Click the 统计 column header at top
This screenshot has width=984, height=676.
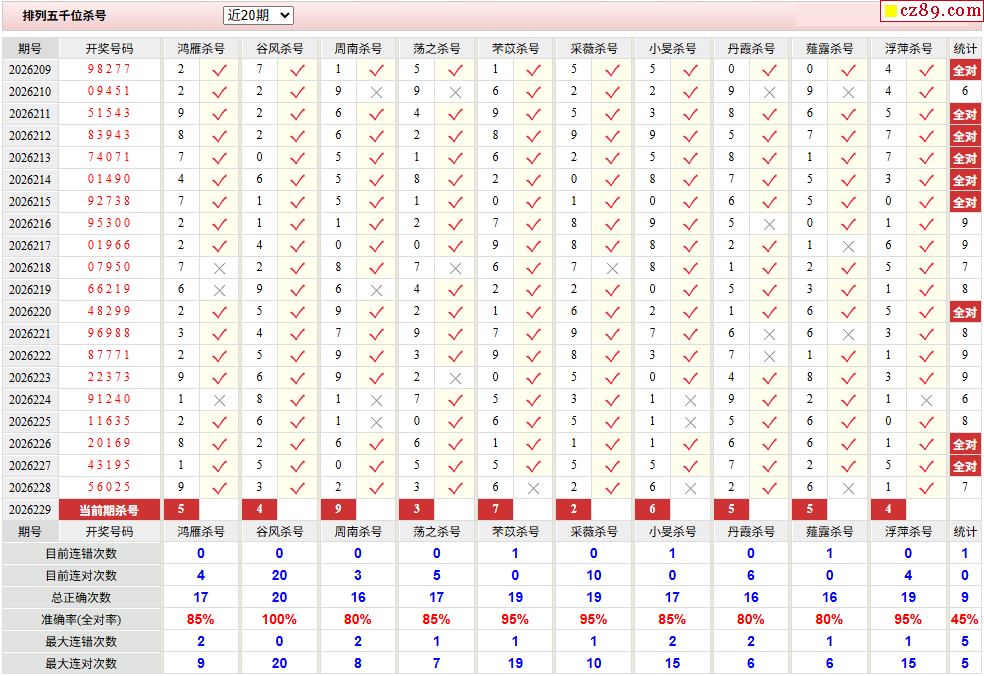(x=965, y=48)
